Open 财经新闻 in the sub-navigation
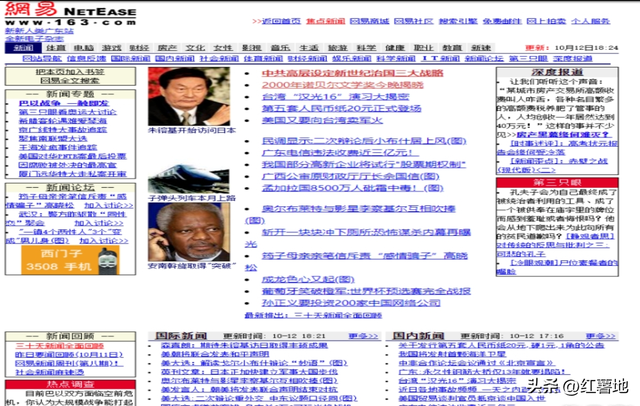The image size is (640, 406). coord(307,59)
